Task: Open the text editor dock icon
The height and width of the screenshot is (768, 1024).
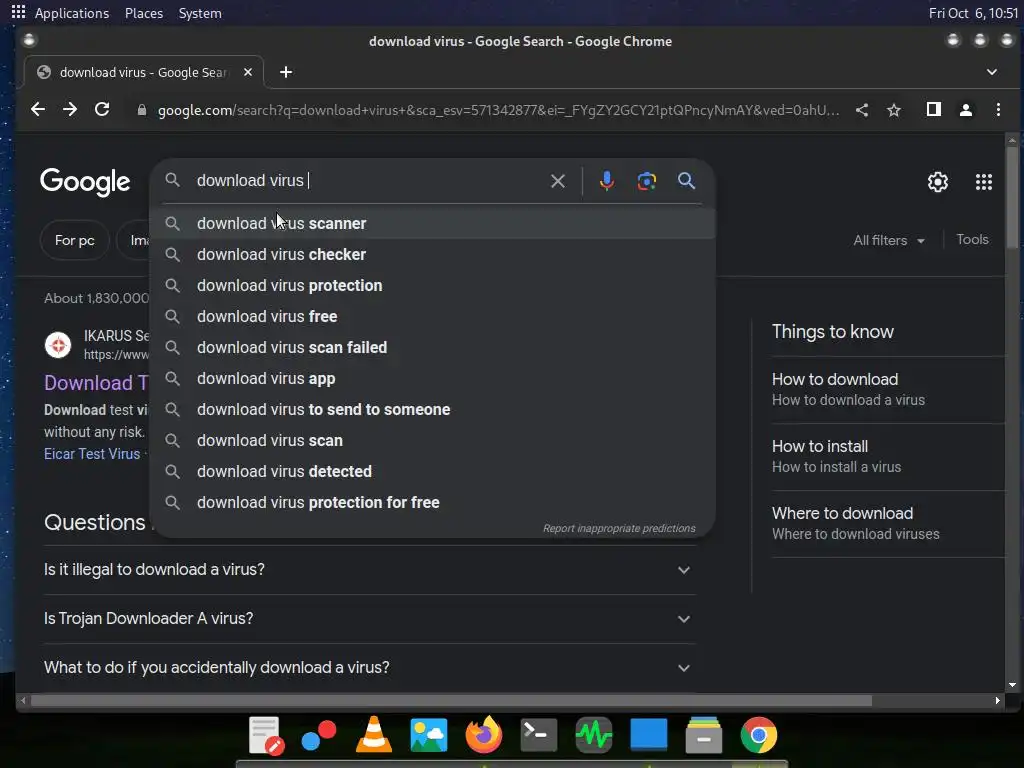Action: 266,735
